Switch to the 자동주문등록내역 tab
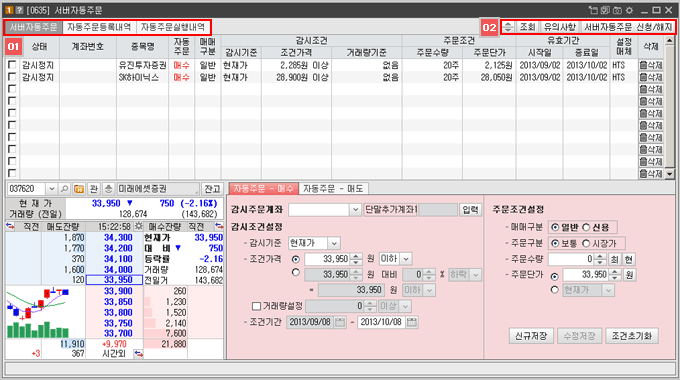 (99, 27)
